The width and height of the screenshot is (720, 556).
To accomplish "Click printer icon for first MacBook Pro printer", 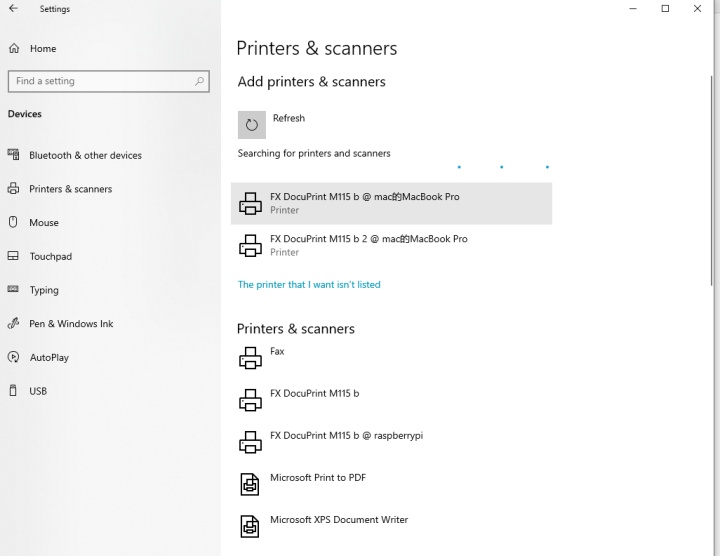I will 250,203.
